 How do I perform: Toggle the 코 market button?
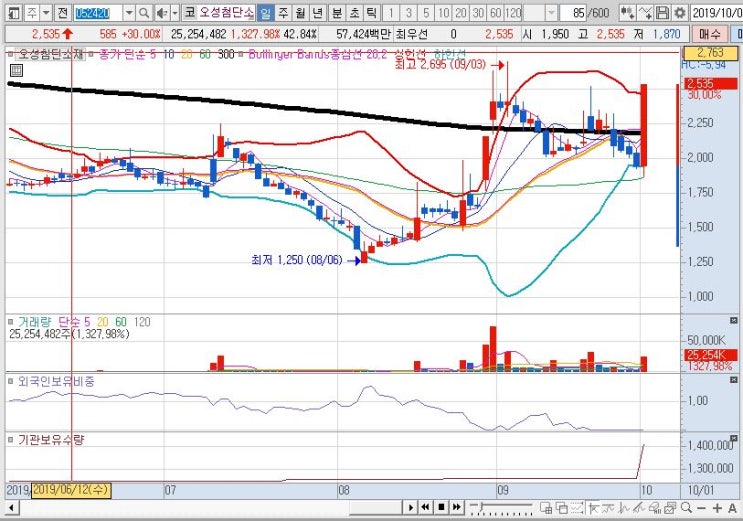click(x=190, y=13)
